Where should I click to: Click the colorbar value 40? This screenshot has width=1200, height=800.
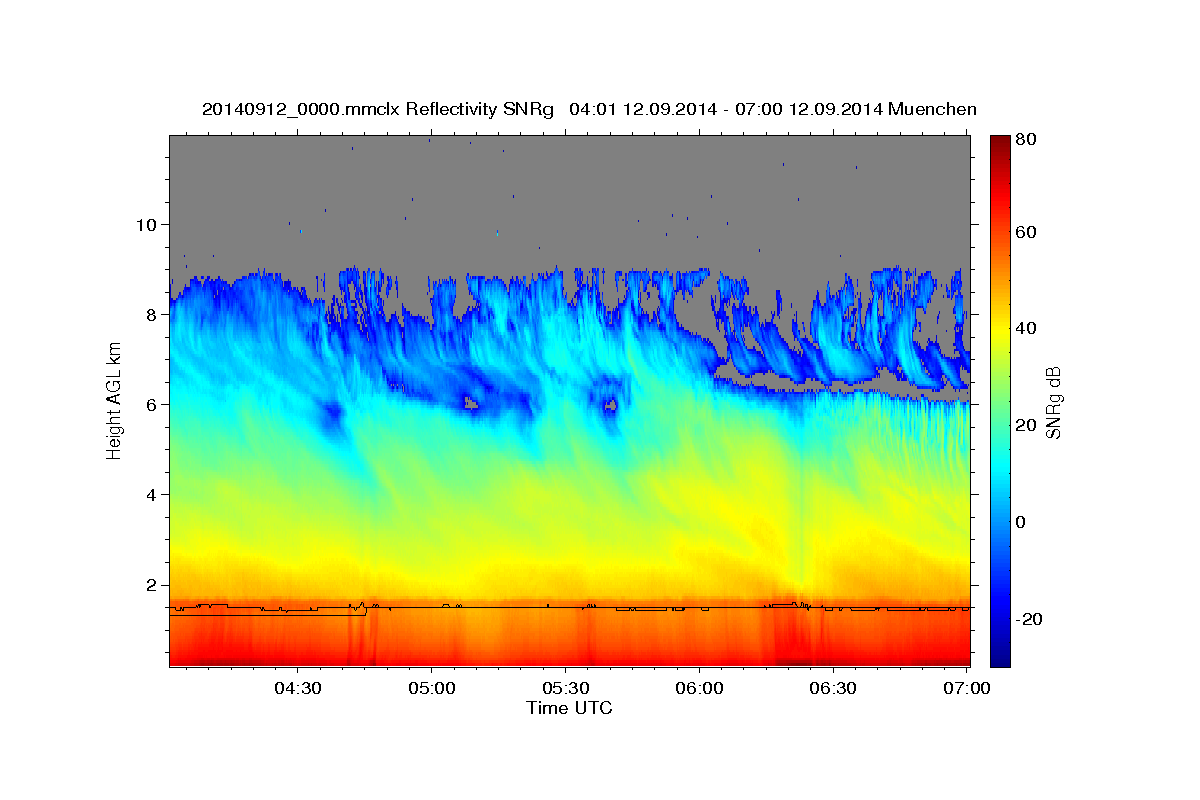[1028, 328]
